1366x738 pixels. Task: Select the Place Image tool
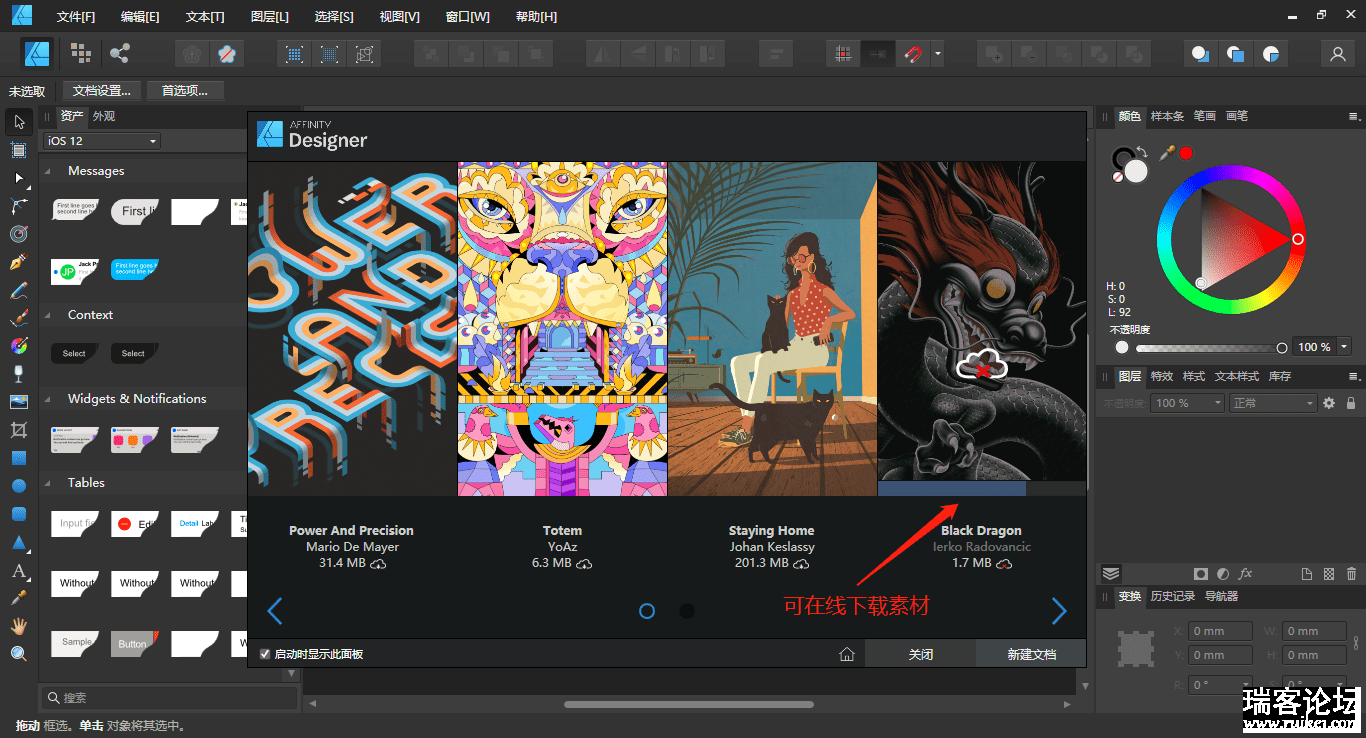point(19,402)
